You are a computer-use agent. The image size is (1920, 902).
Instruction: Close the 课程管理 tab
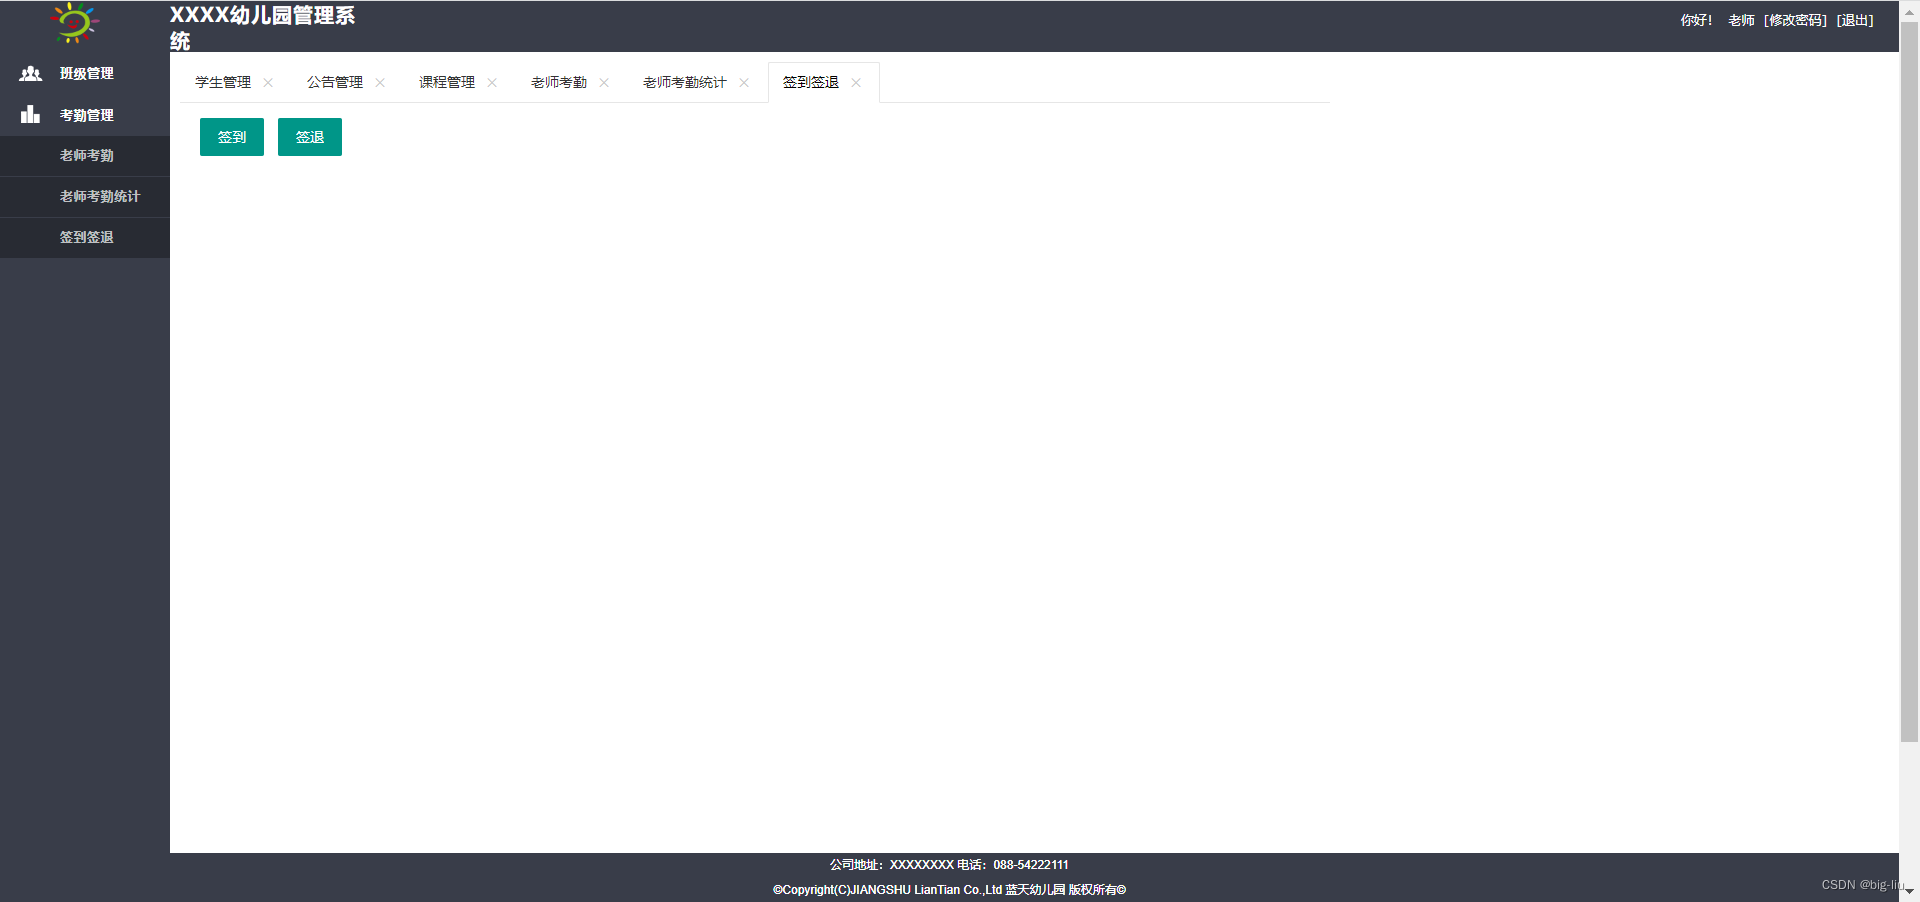pyautogui.click(x=492, y=83)
